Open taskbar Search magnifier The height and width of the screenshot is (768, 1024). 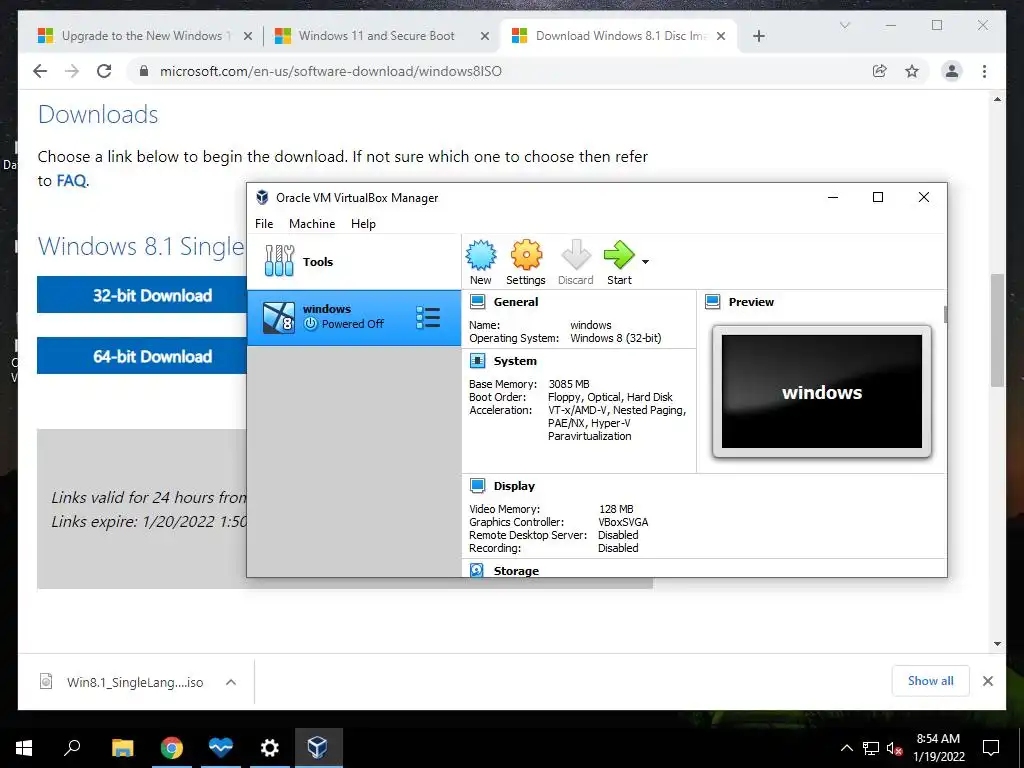coord(72,748)
